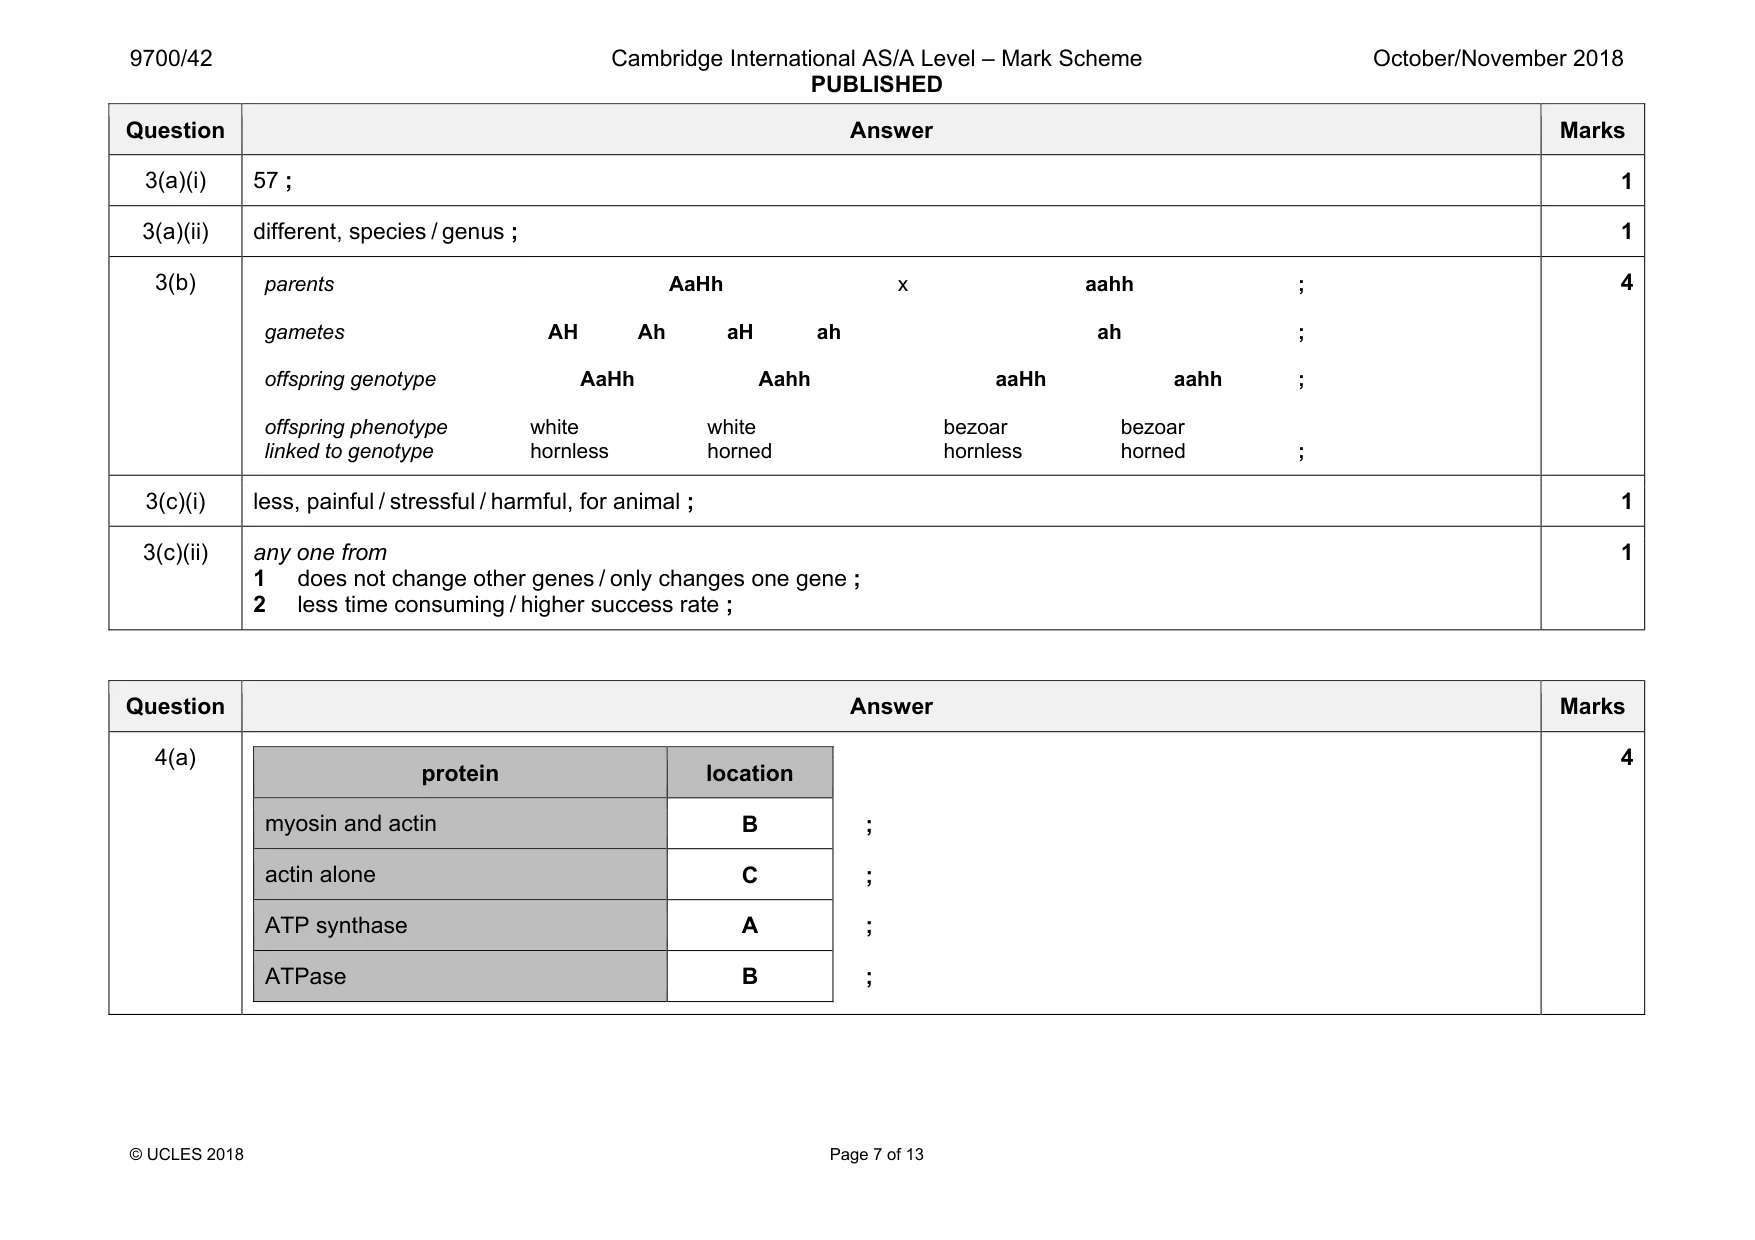Click question label 3(c)(i)
The height and width of the screenshot is (1240, 1755).
click(175, 502)
